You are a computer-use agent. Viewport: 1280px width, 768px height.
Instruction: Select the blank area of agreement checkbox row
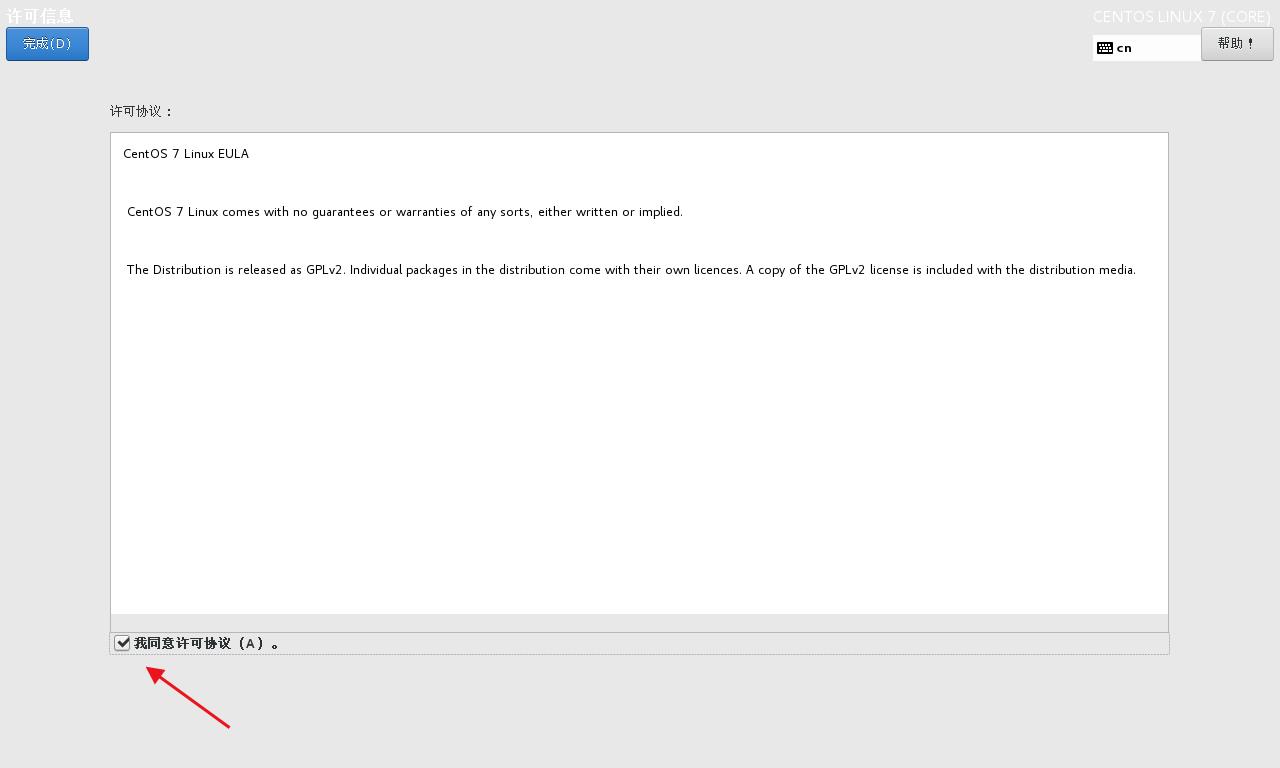pyautogui.click(x=720, y=643)
